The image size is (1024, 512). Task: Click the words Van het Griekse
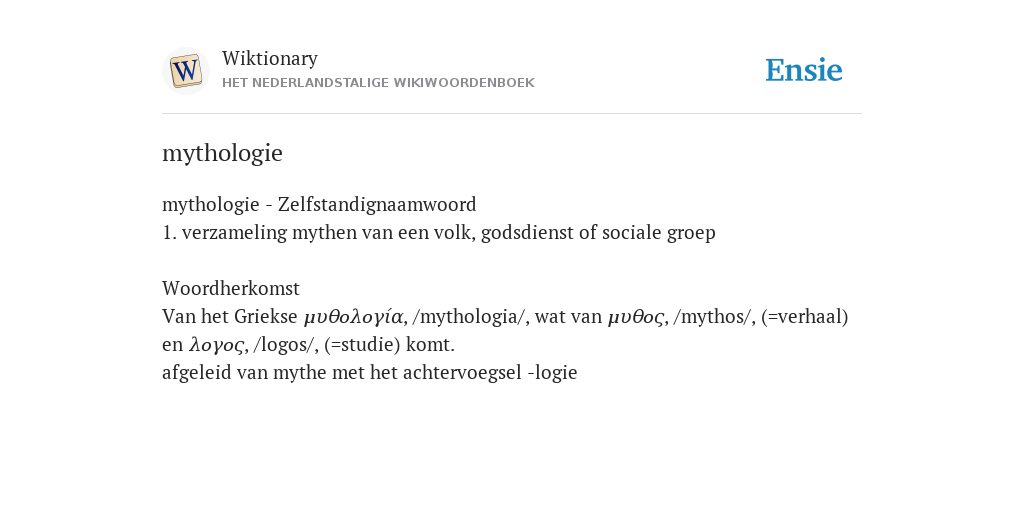(230, 317)
